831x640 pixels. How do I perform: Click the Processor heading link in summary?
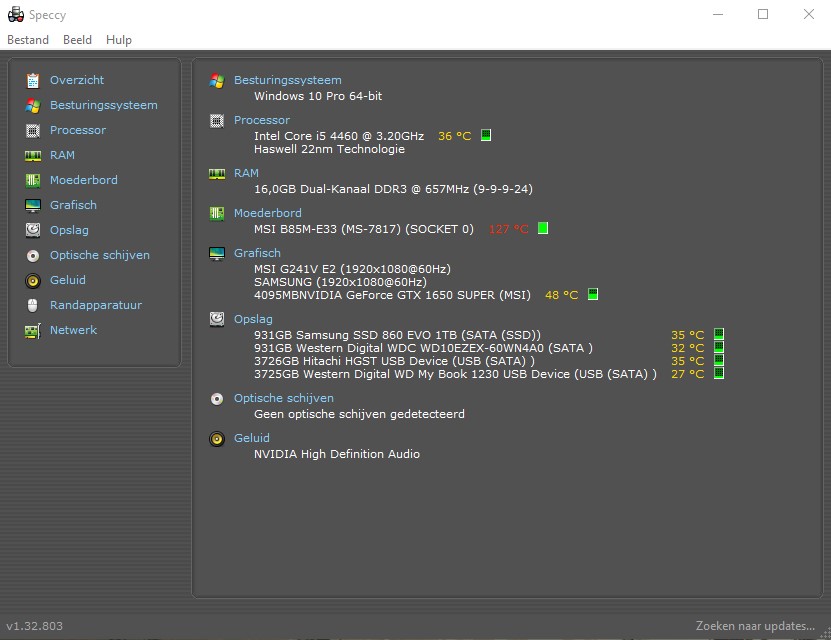click(262, 120)
